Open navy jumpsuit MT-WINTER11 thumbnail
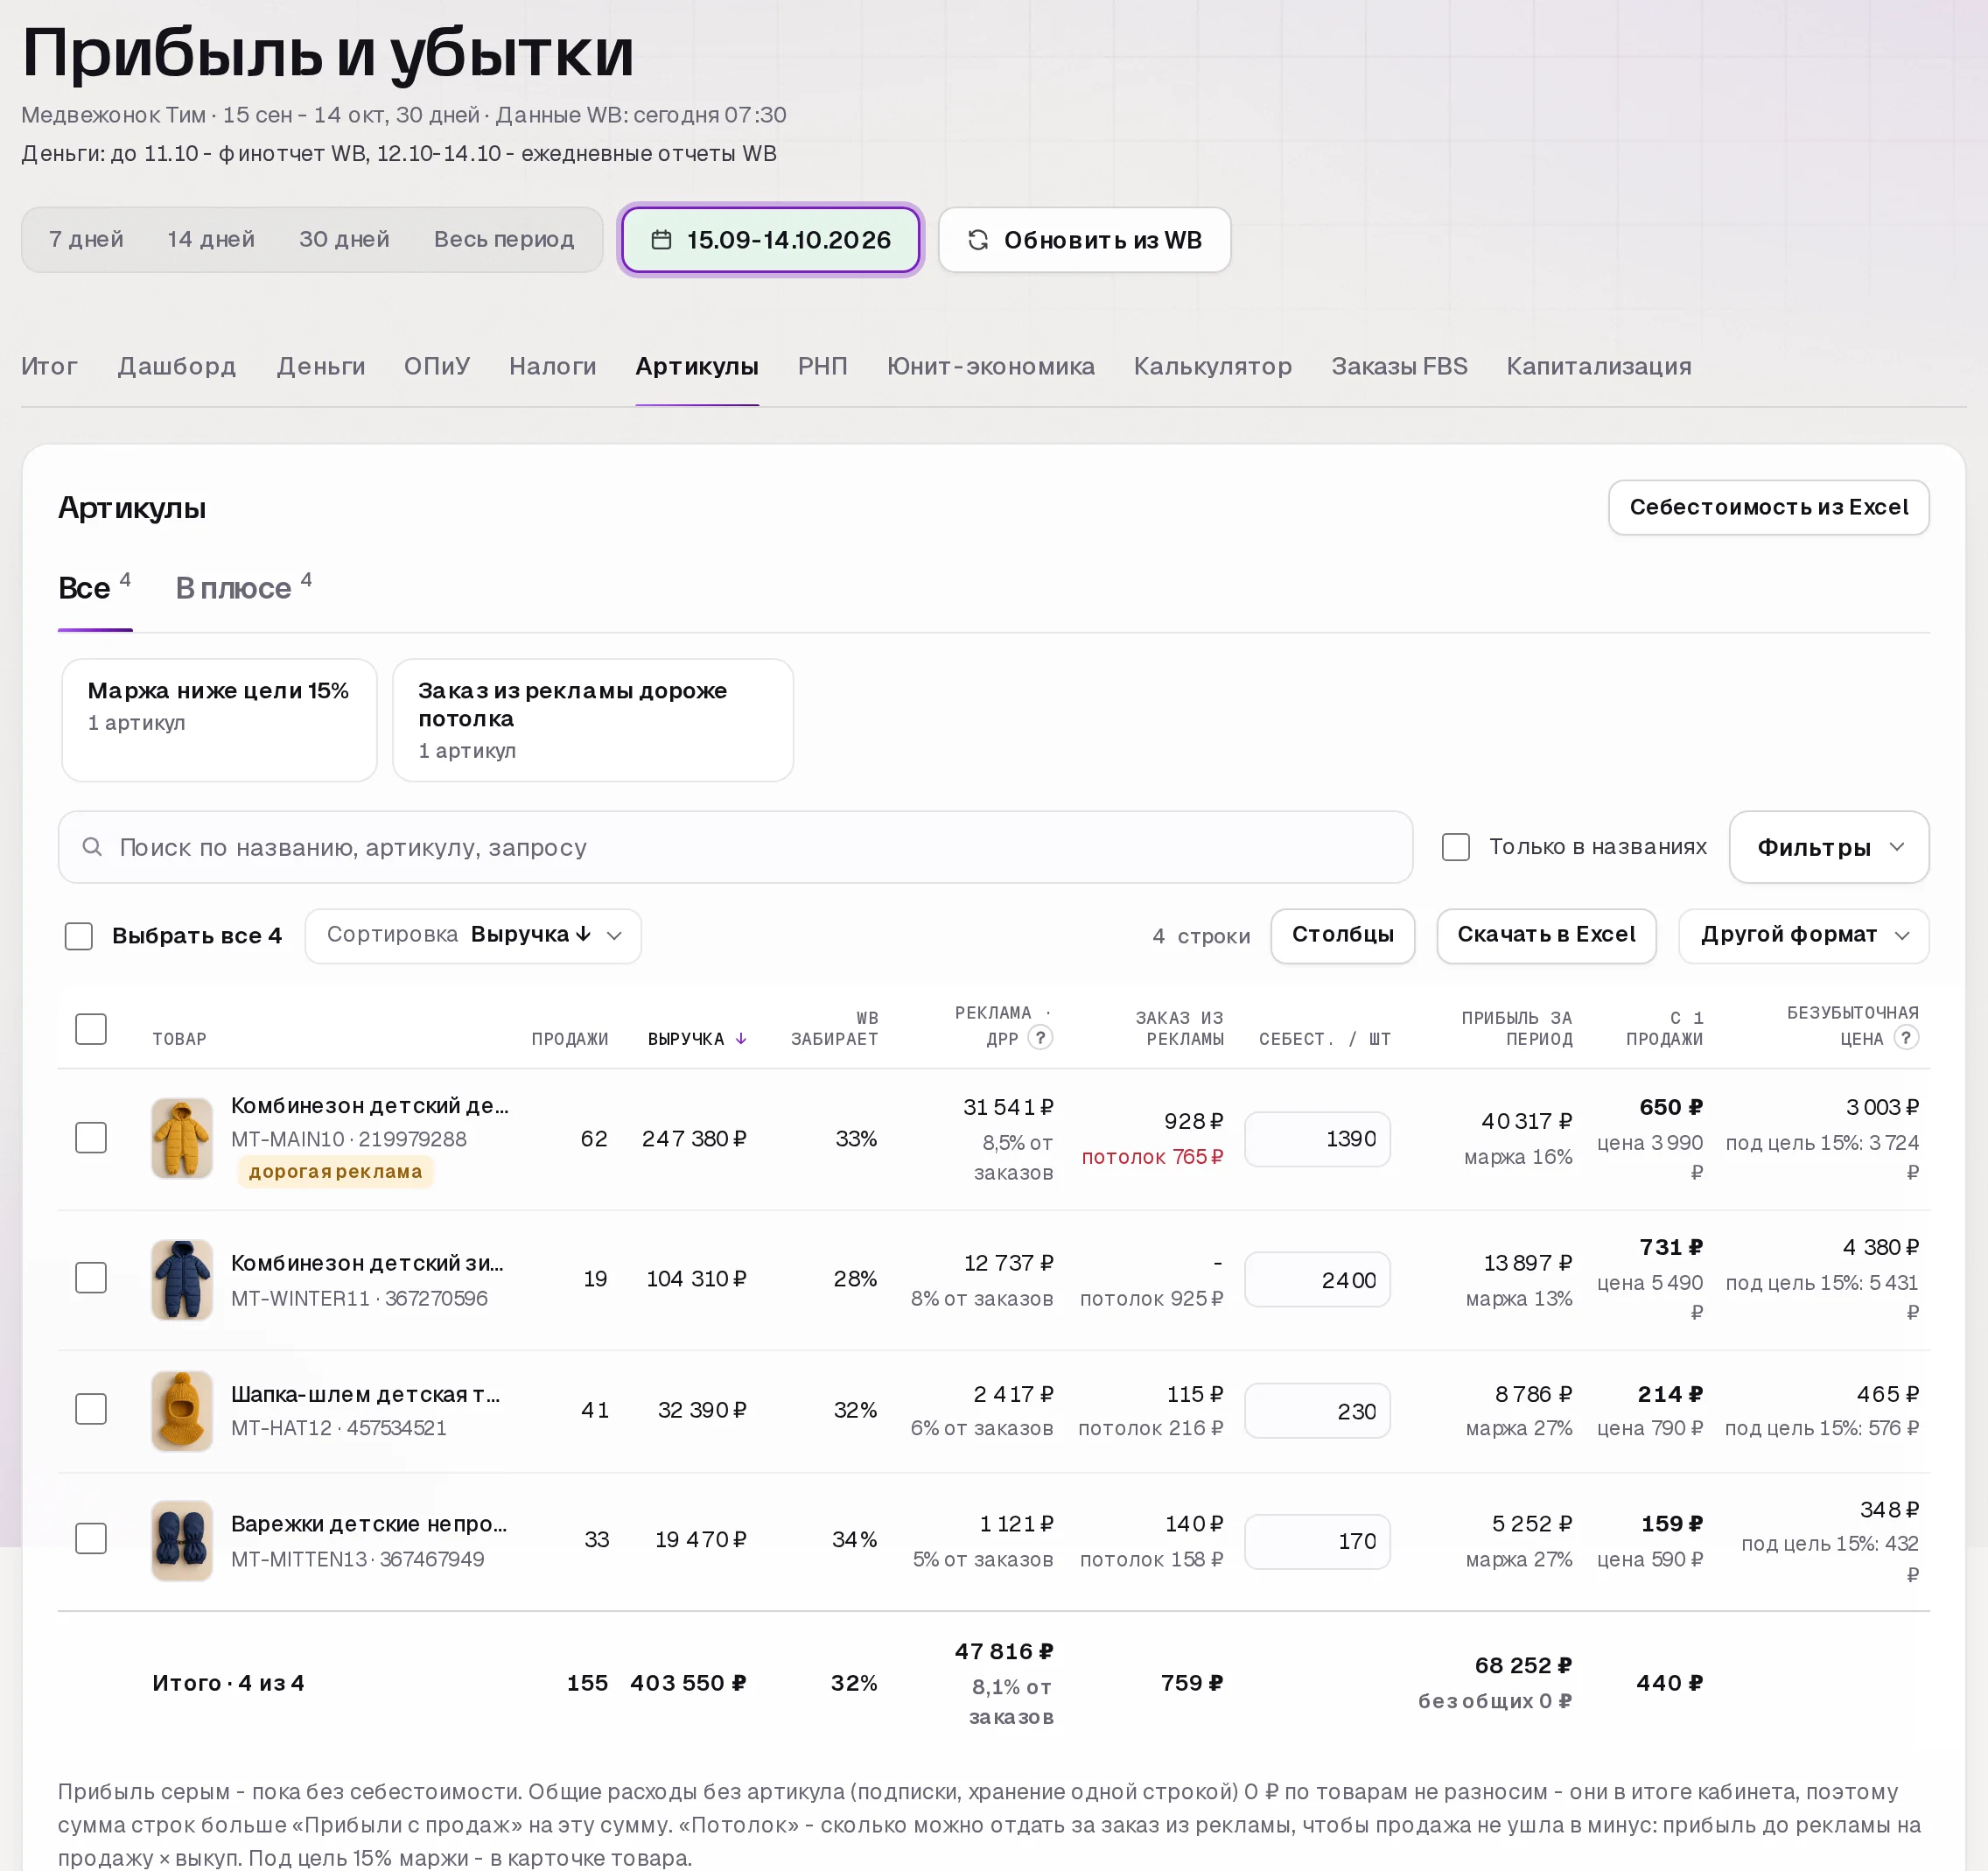The height and width of the screenshot is (1871, 1988). tap(182, 1279)
